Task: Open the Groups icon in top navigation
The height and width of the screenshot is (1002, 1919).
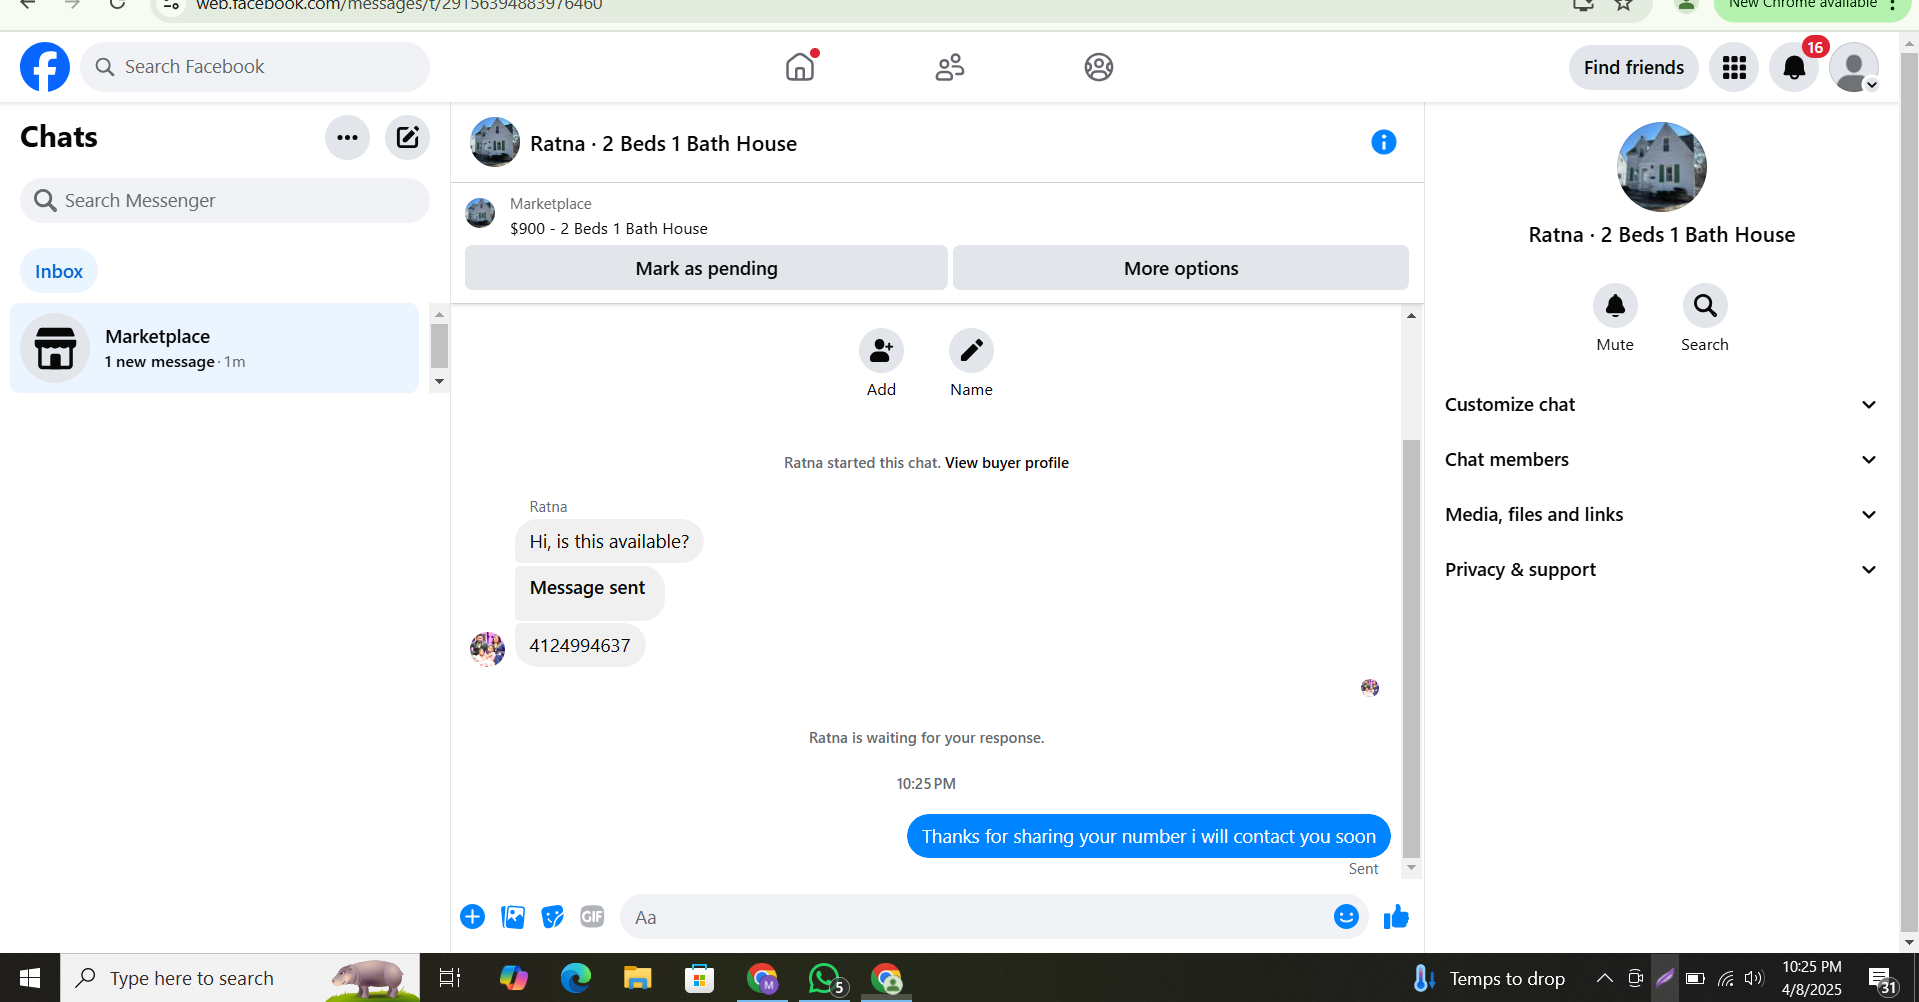Action: point(1098,67)
